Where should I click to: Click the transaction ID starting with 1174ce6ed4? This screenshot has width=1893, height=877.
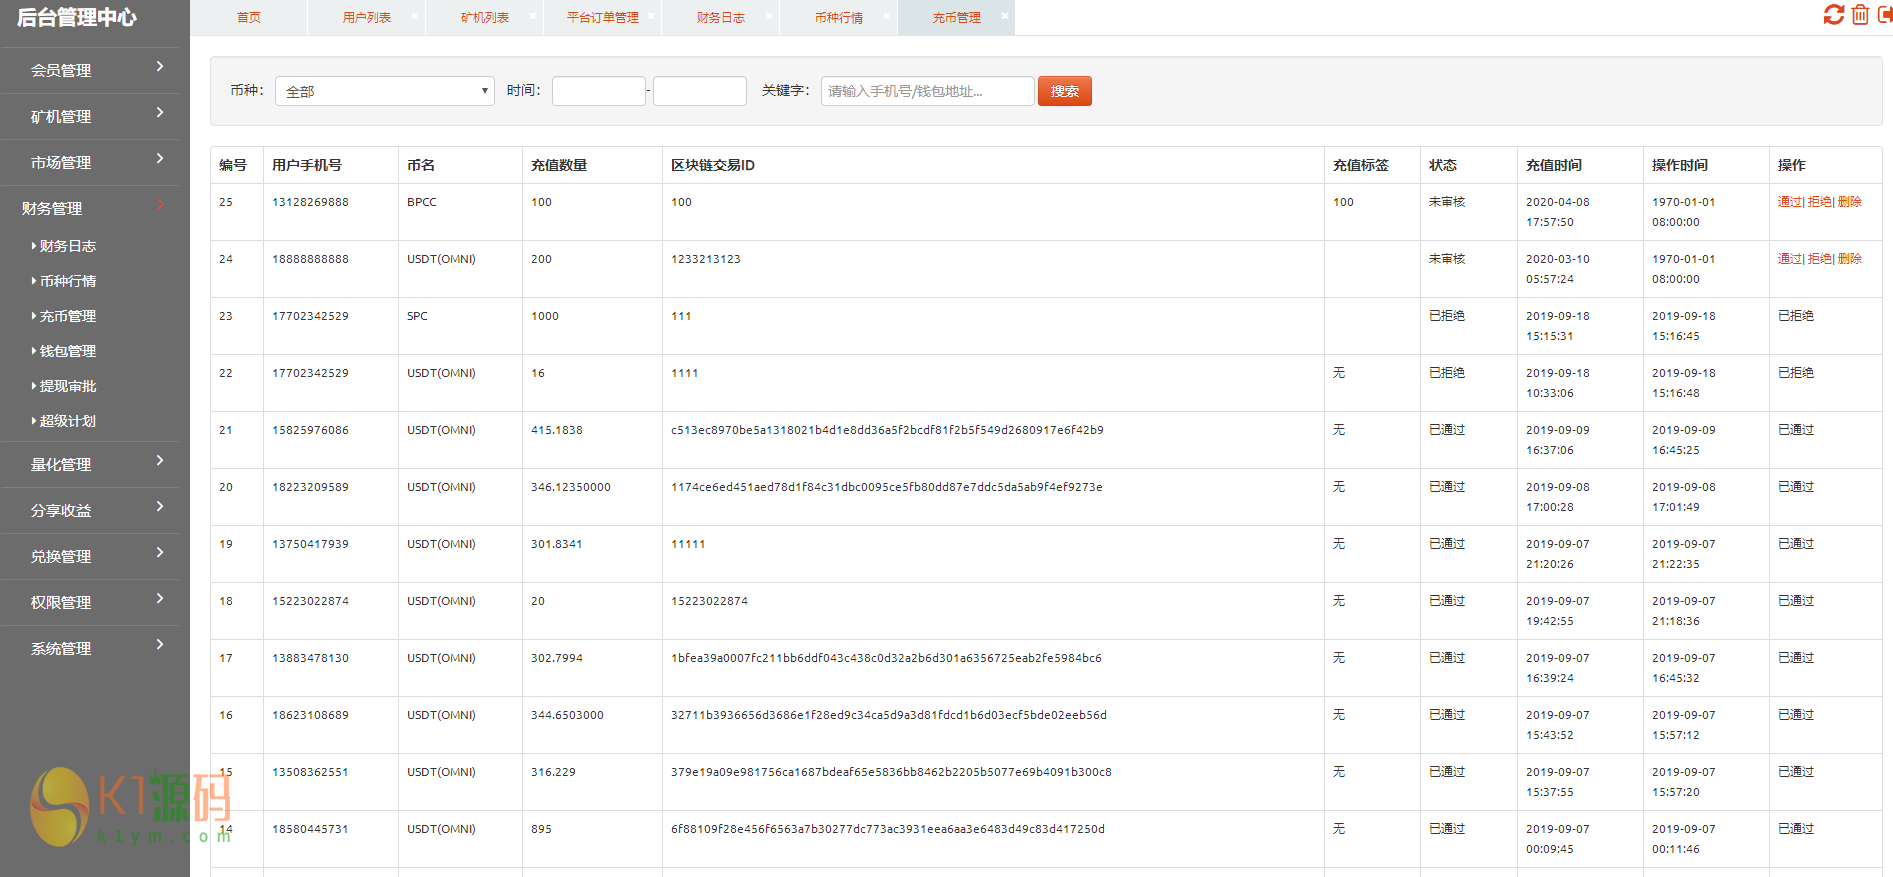coord(887,487)
